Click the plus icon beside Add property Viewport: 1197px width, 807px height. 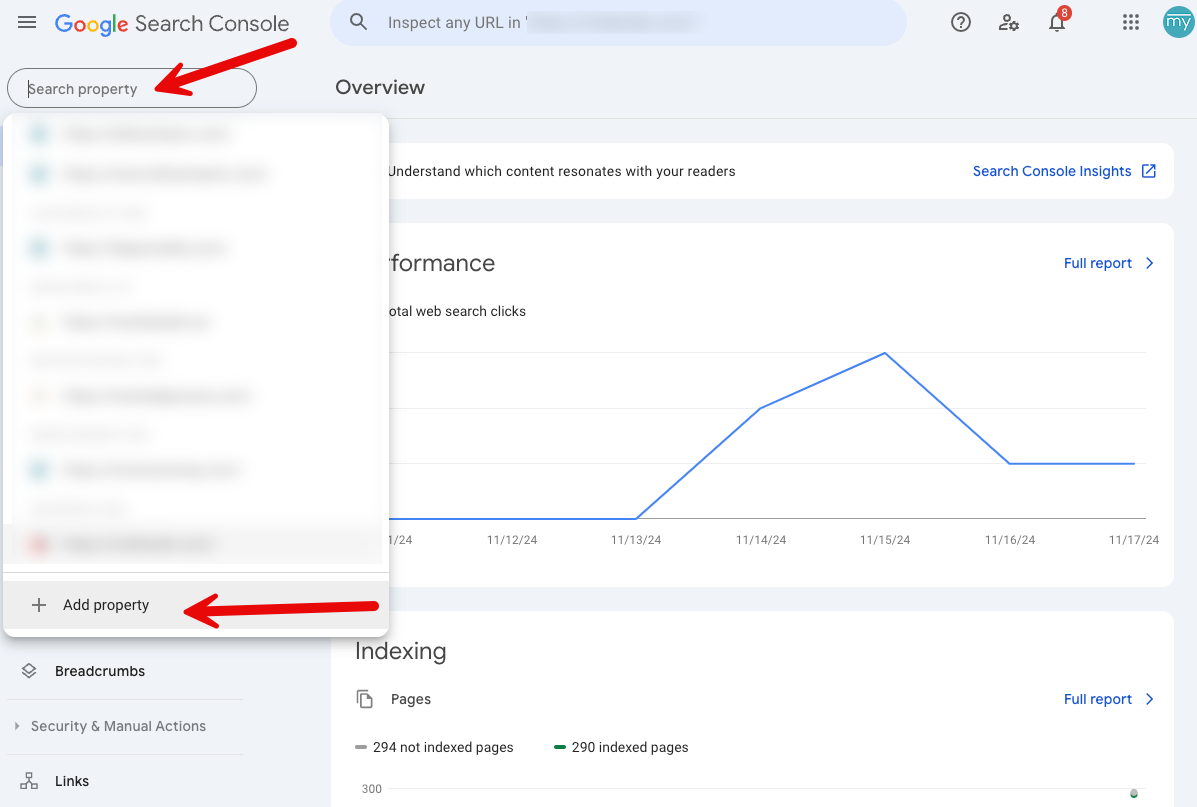tap(39, 605)
